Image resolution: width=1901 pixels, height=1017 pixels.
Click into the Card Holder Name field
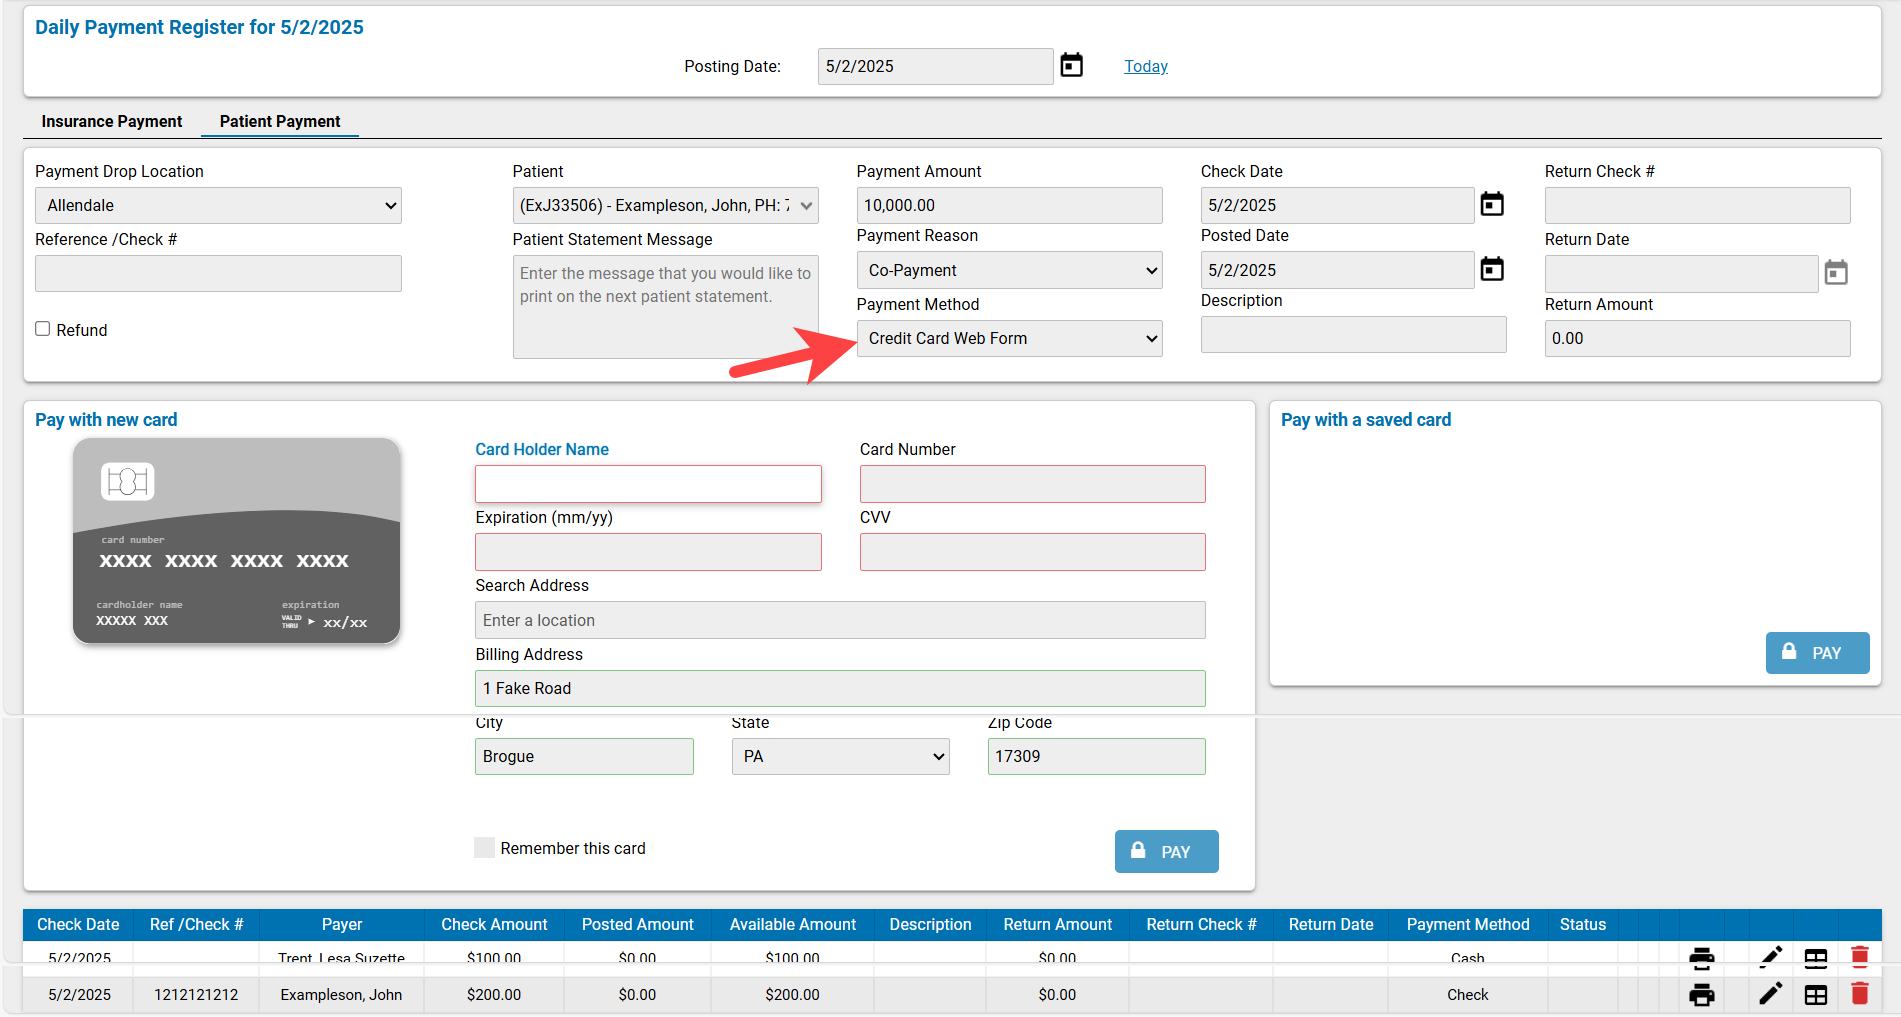point(648,483)
